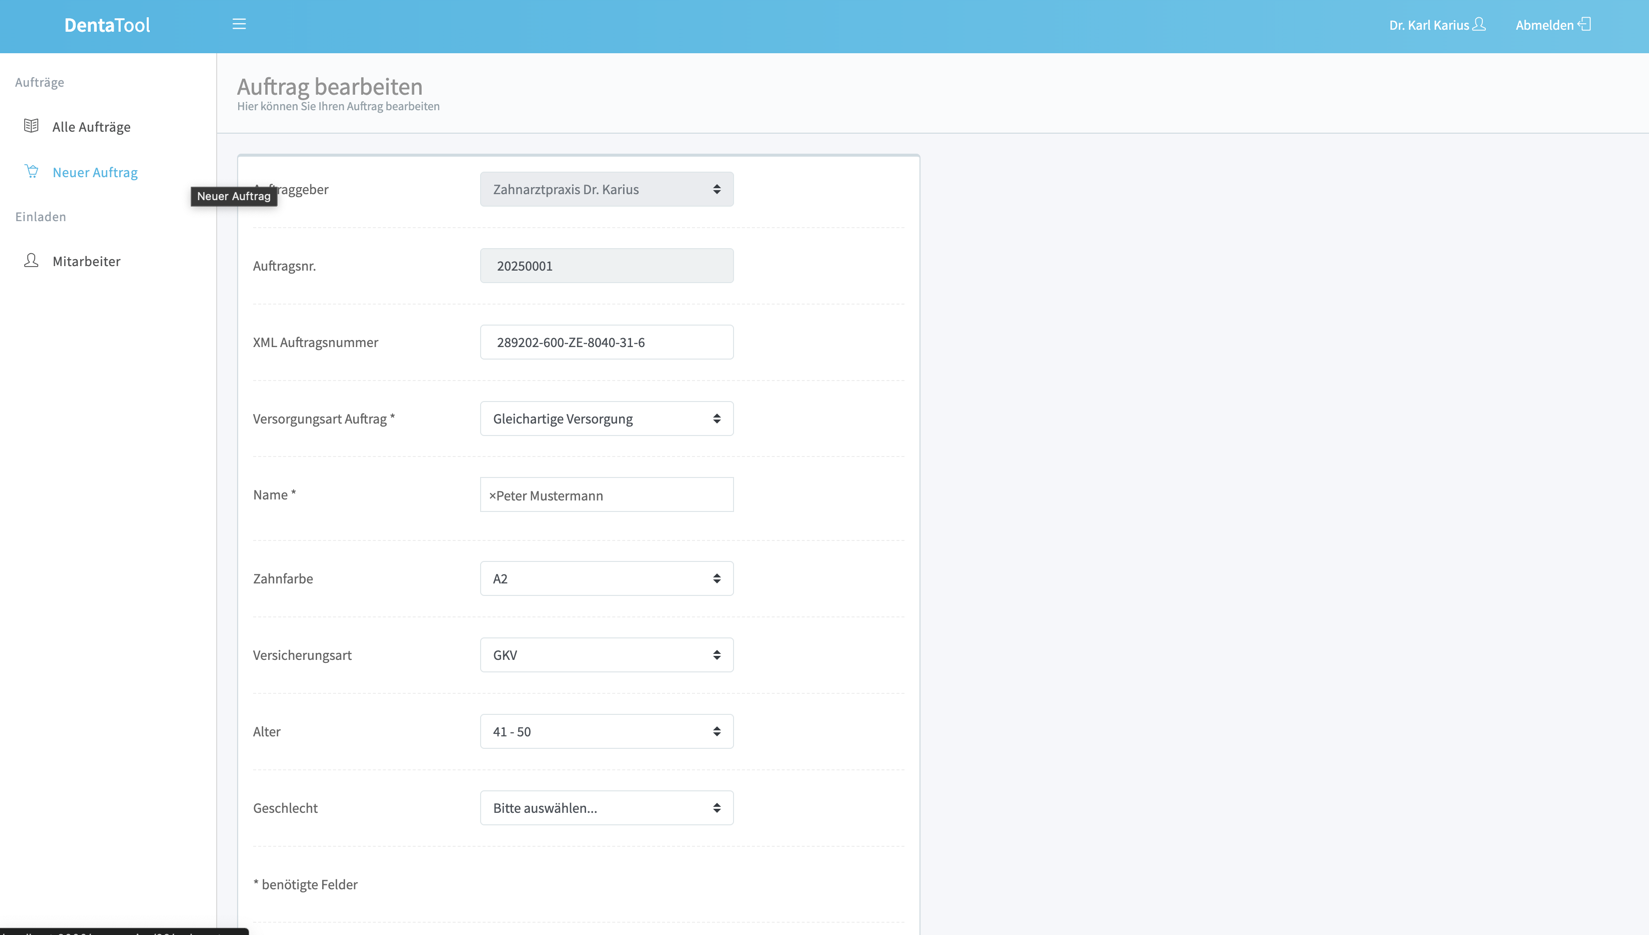Image resolution: width=1649 pixels, height=935 pixels.
Task: Go to Alle Aufträge in sidebar
Action: 91,127
